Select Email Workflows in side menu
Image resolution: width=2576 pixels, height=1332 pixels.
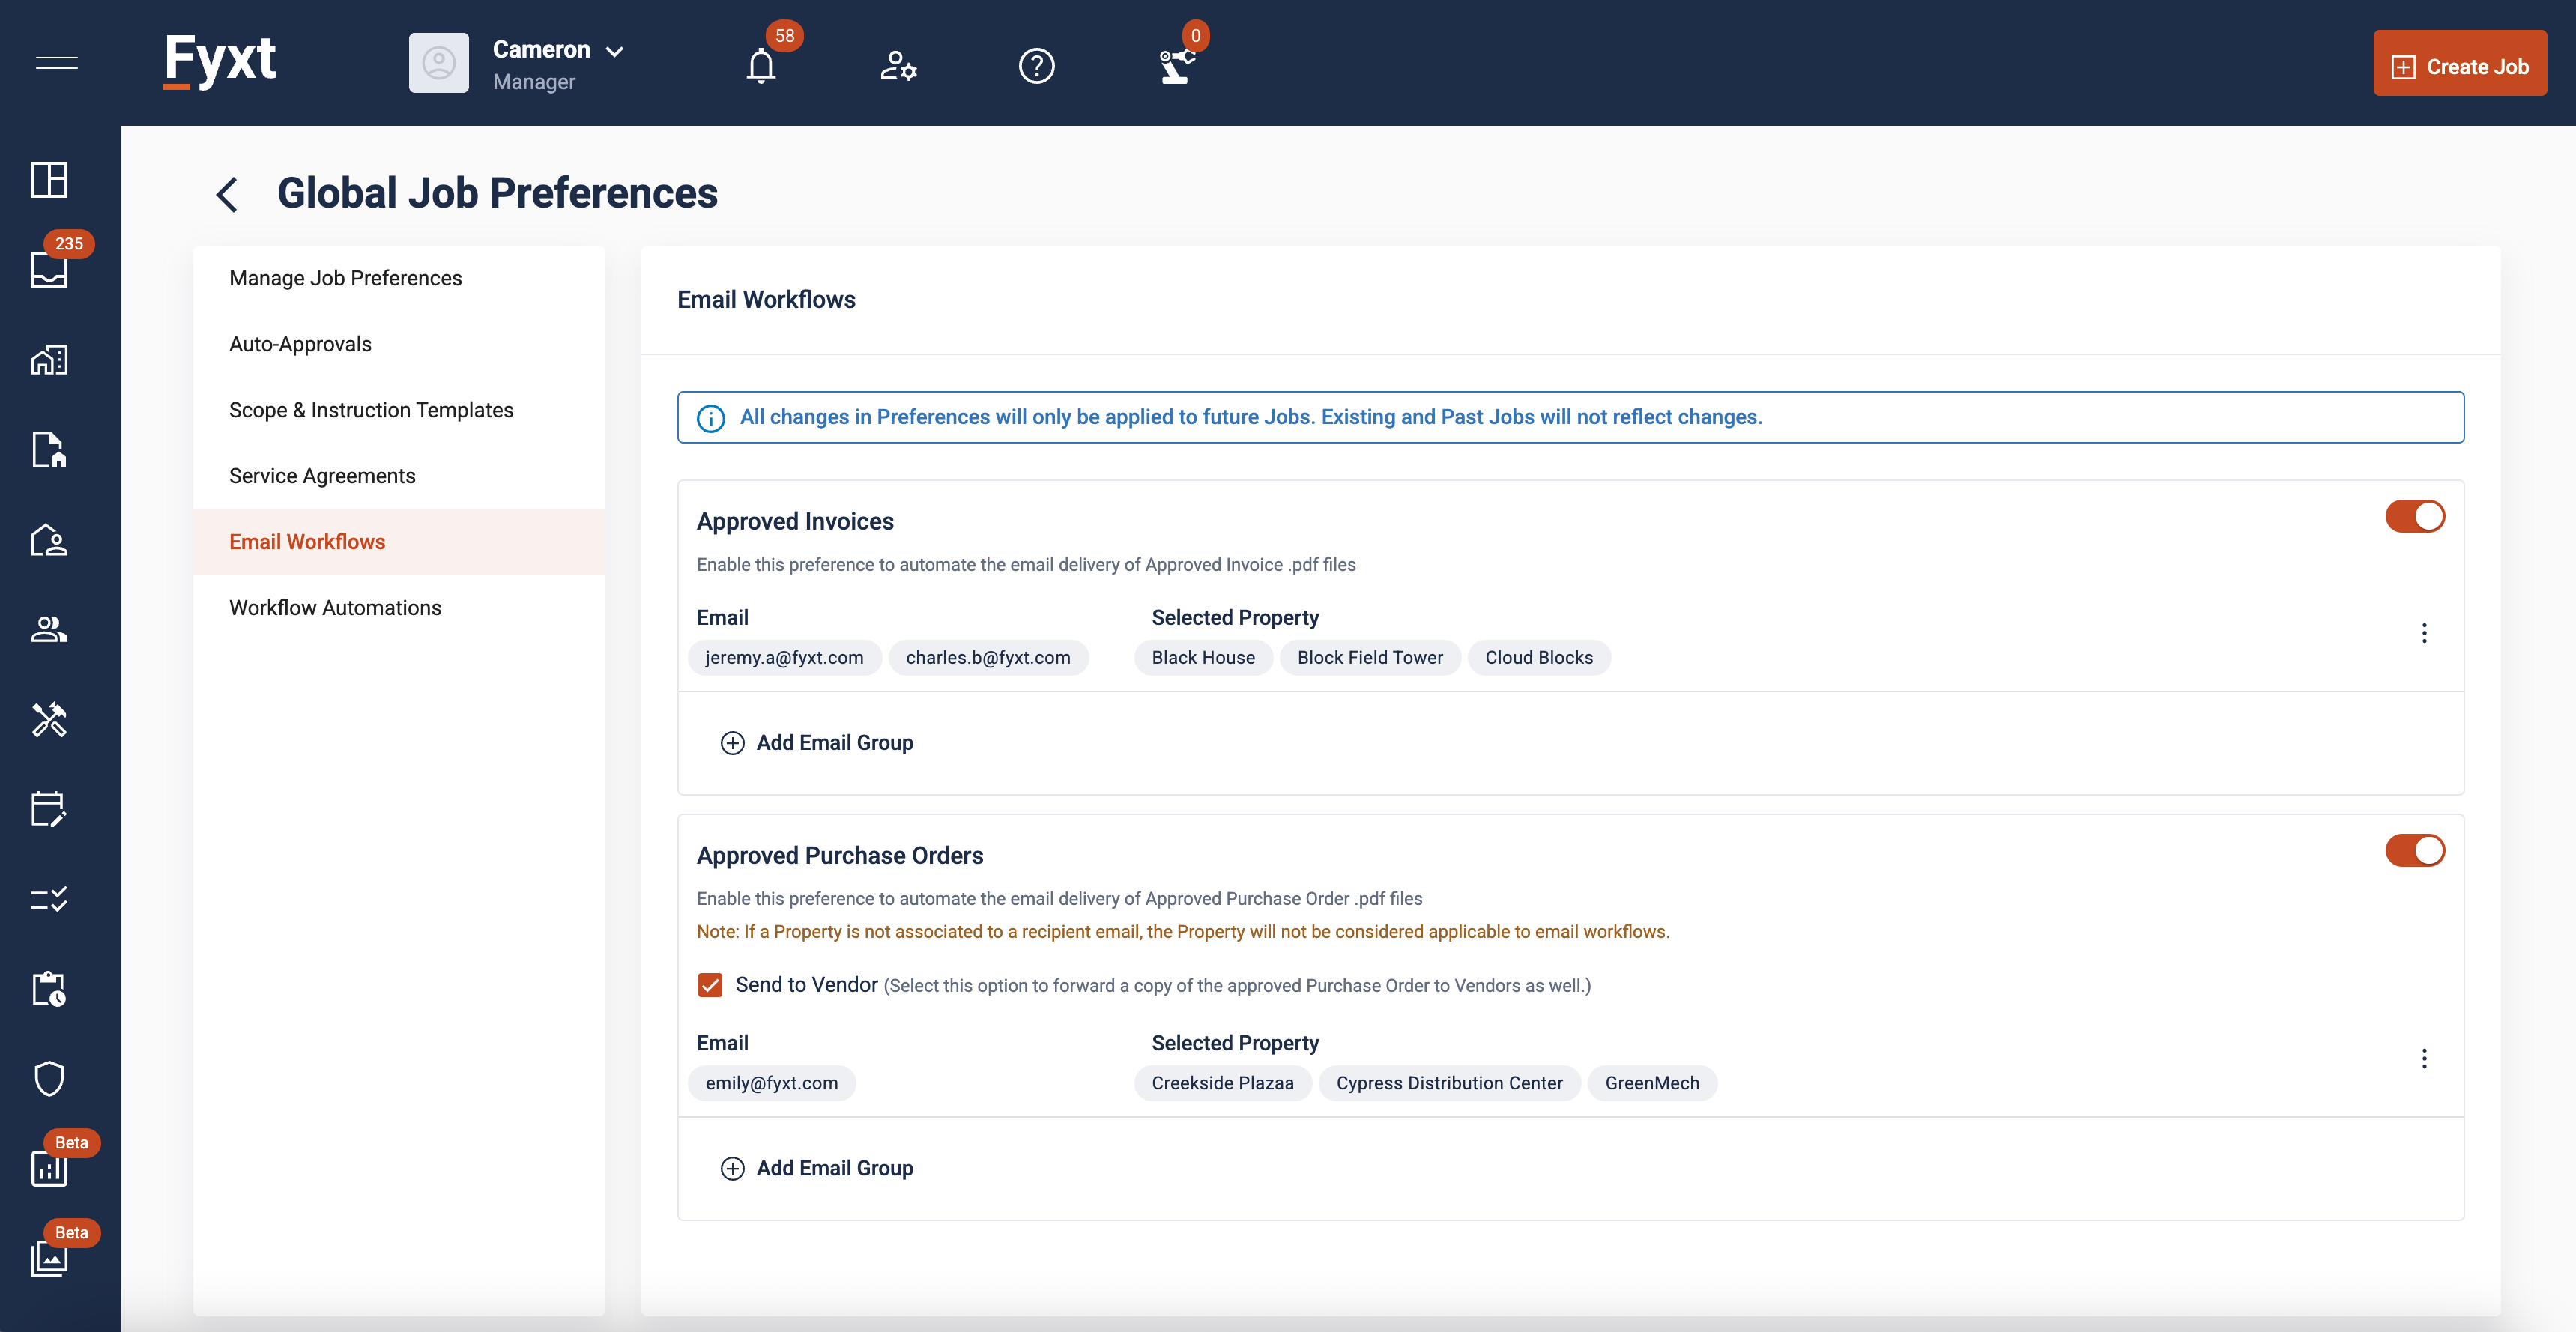click(x=399, y=542)
